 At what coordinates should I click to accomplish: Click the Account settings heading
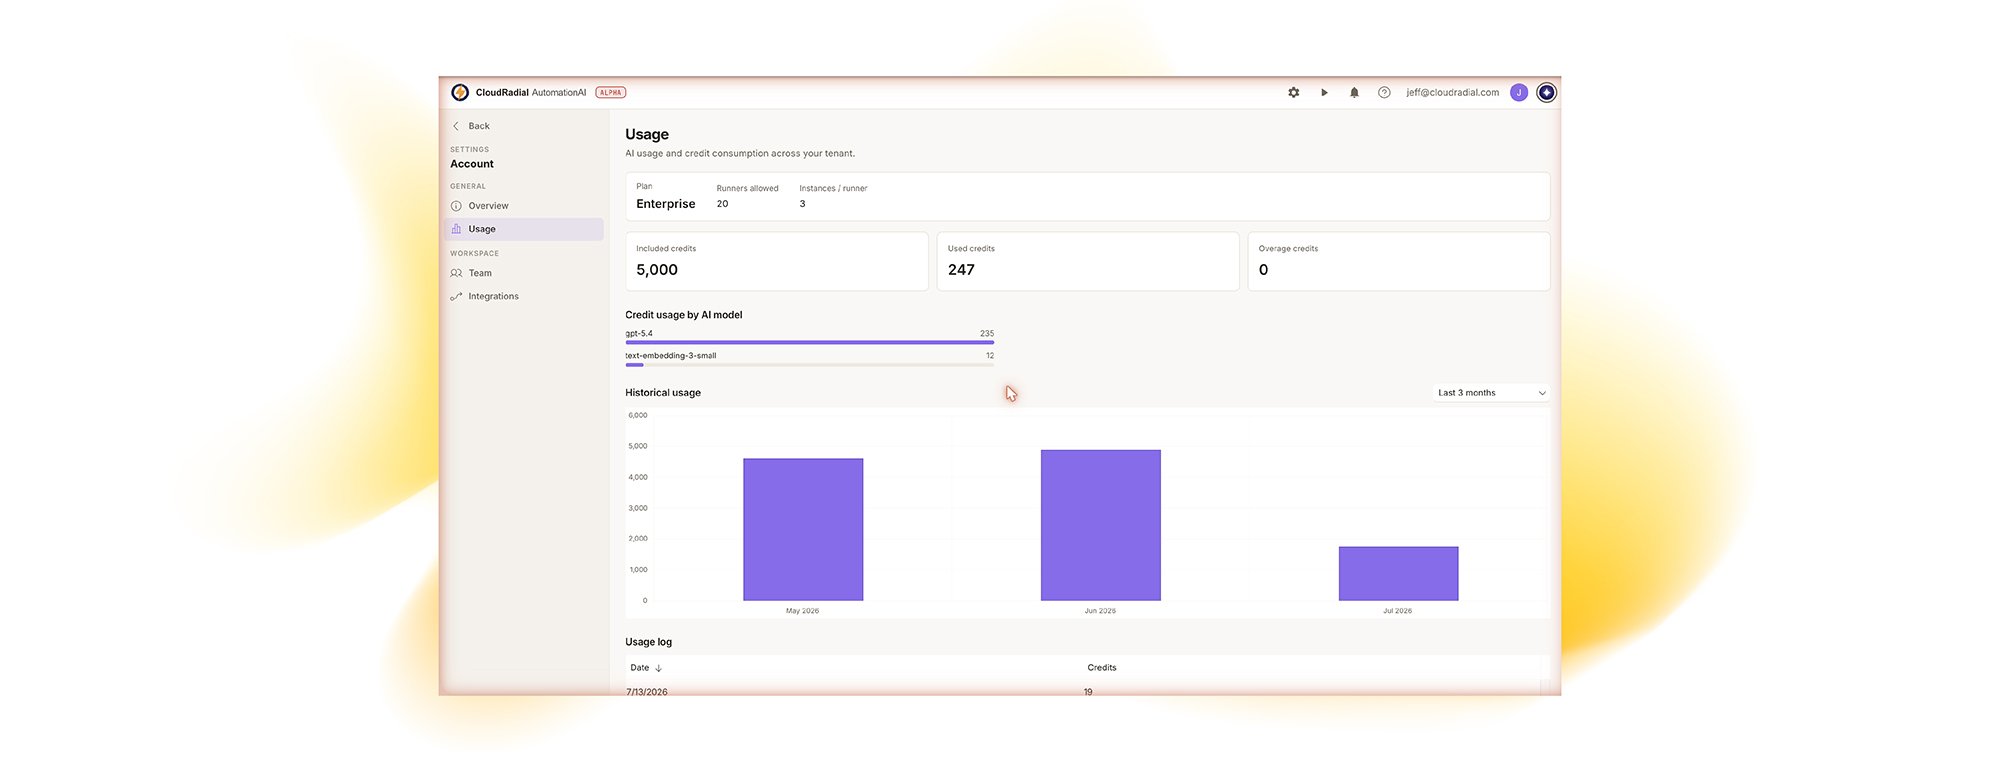472,164
